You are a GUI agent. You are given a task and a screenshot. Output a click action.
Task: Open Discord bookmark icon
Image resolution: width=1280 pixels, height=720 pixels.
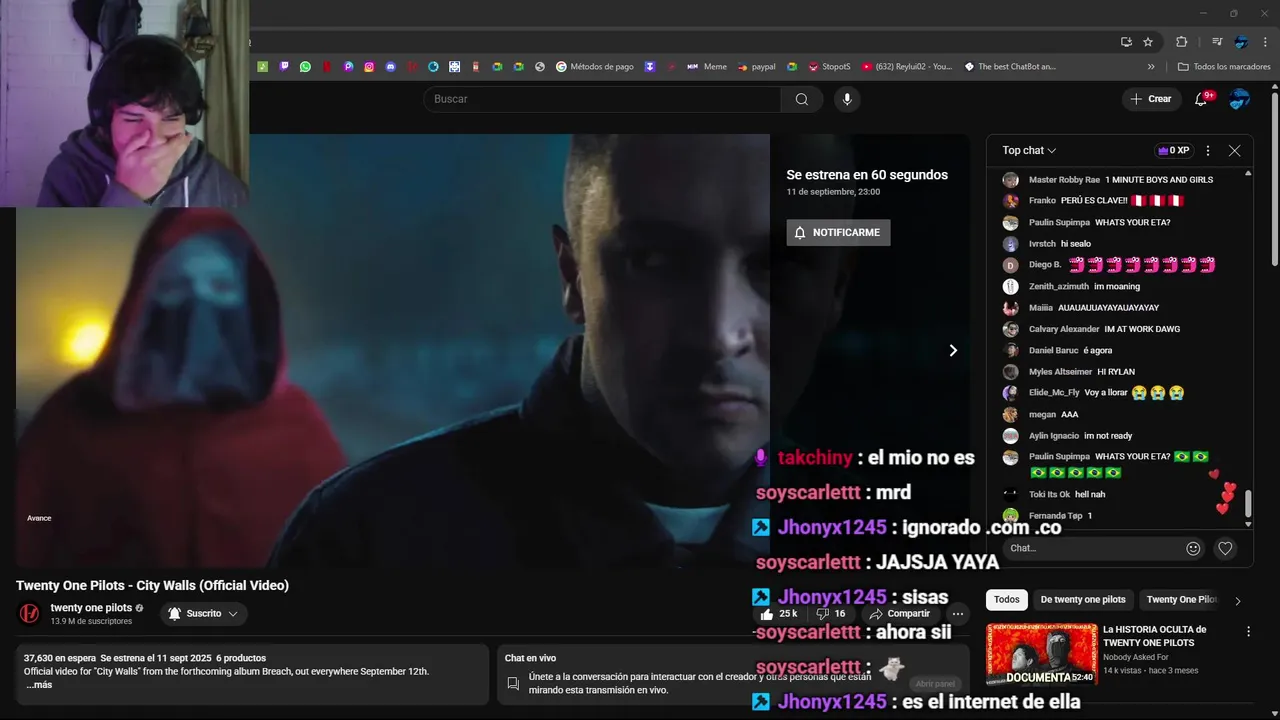click(x=391, y=67)
